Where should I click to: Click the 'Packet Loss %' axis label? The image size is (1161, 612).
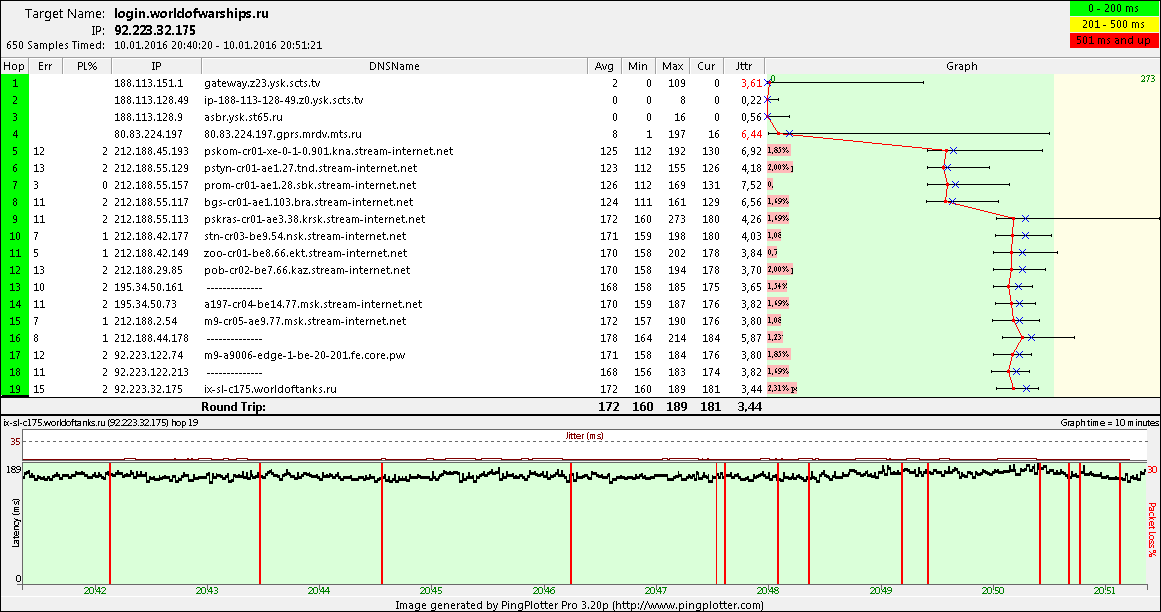1152,530
